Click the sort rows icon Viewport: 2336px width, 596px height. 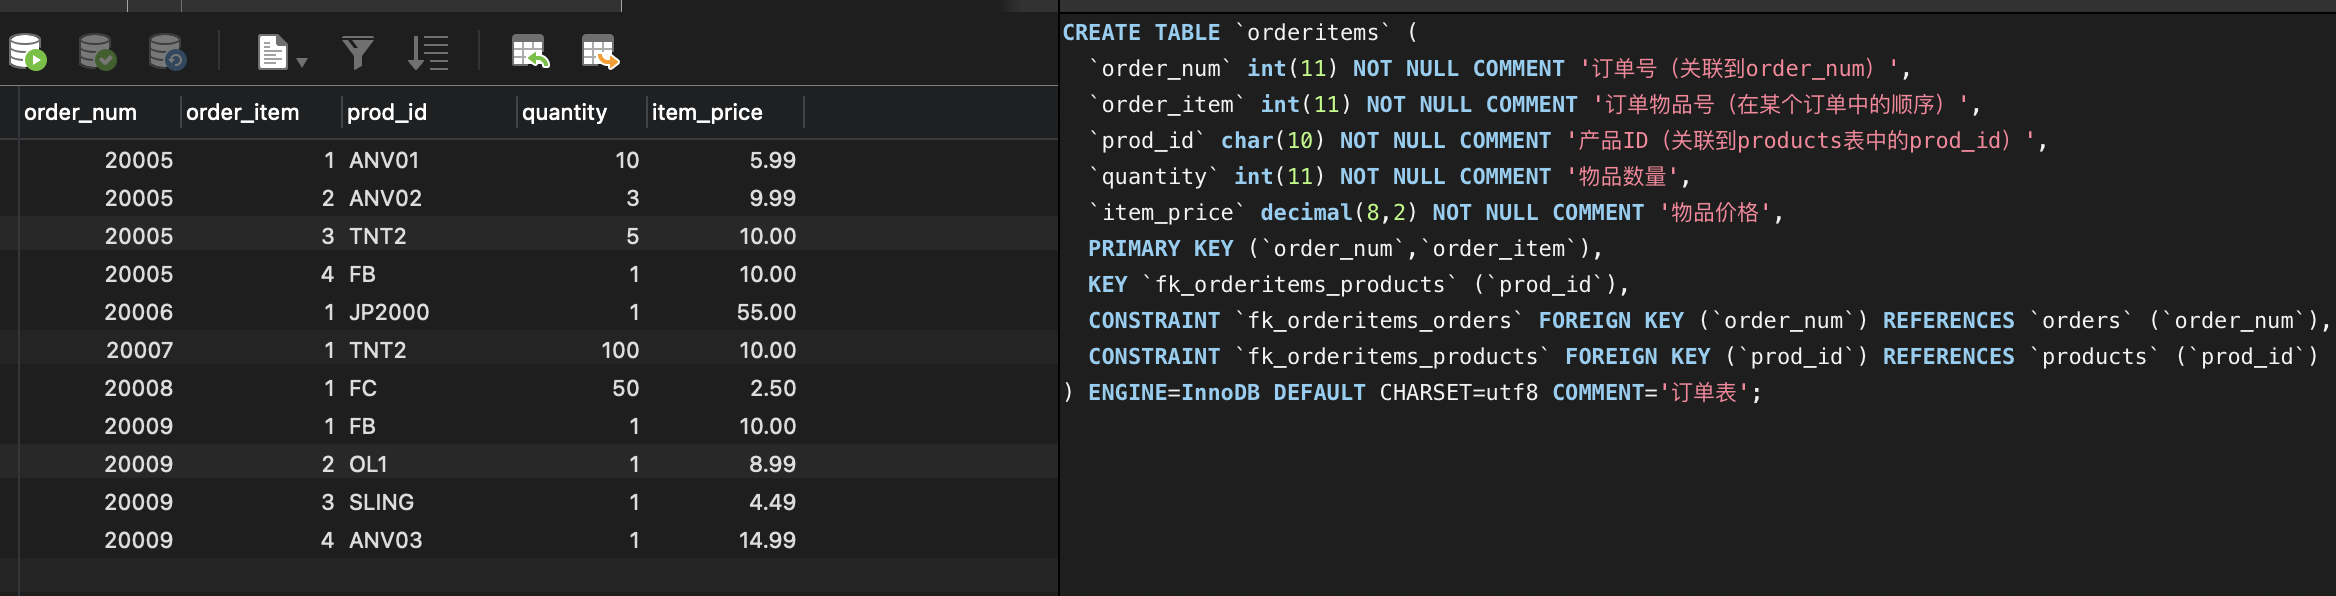coord(428,52)
